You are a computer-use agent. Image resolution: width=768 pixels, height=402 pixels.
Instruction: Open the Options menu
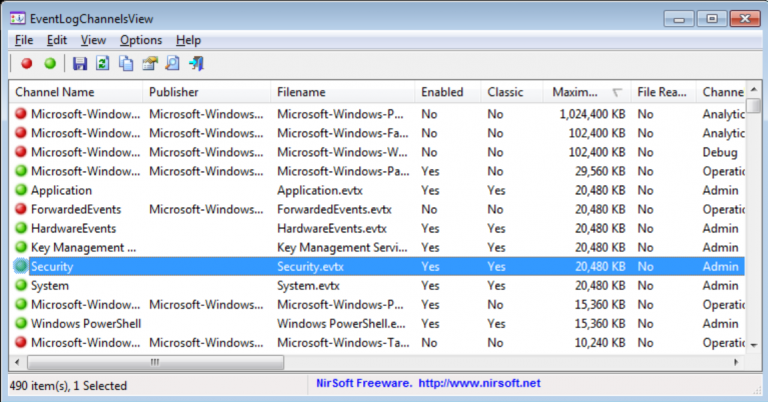coord(140,40)
